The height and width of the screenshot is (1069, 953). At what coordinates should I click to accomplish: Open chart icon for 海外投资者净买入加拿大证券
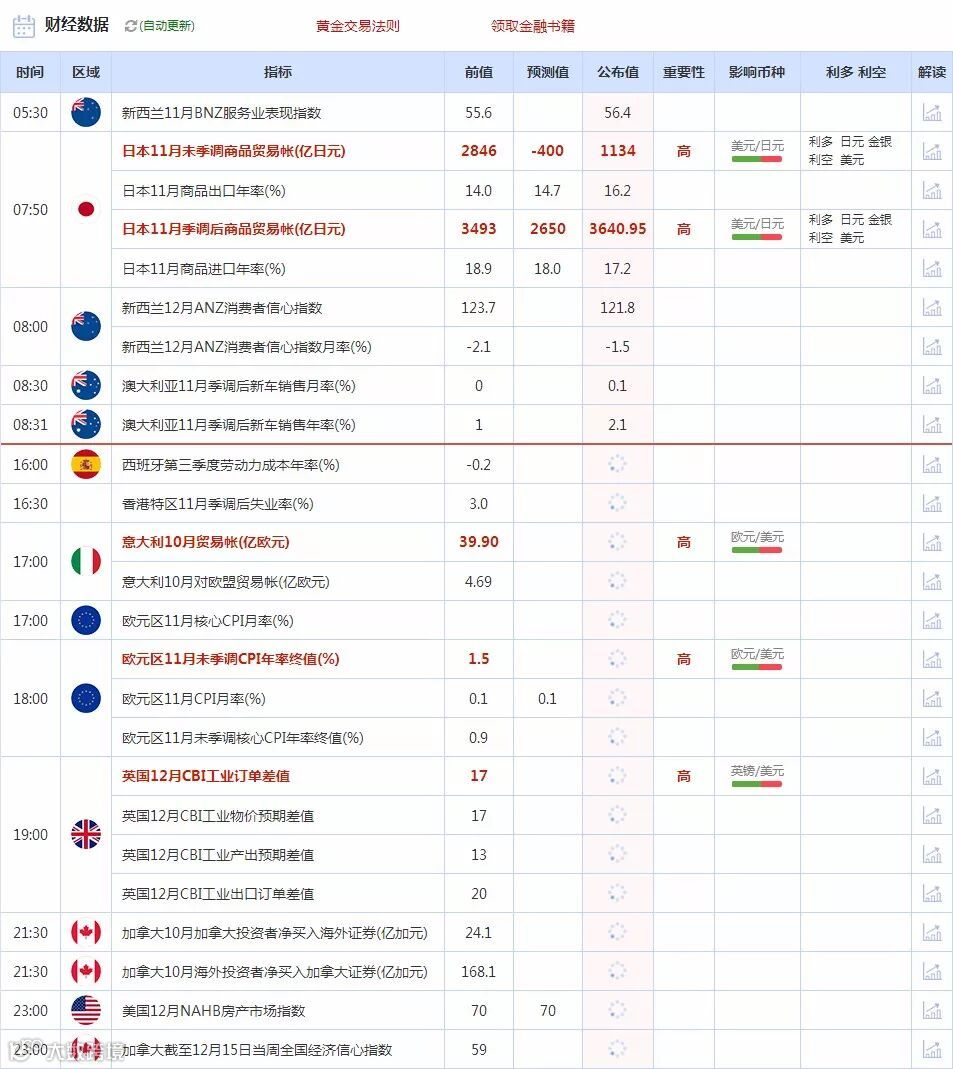click(932, 971)
